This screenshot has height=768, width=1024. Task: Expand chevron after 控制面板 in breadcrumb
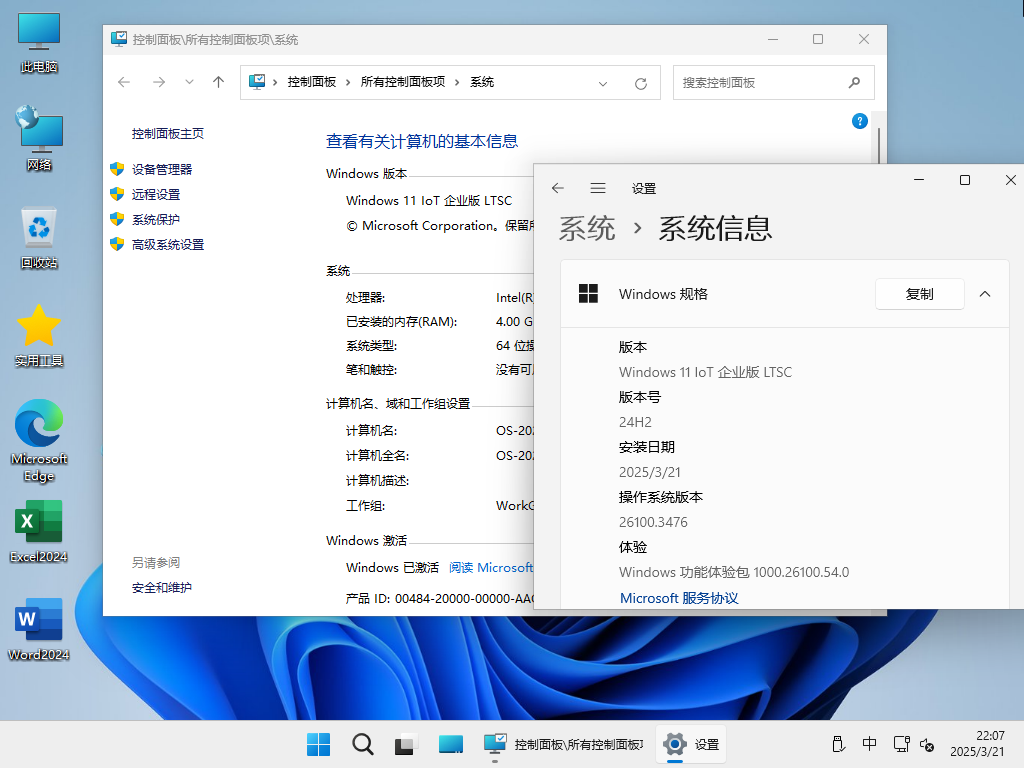coord(348,82)
